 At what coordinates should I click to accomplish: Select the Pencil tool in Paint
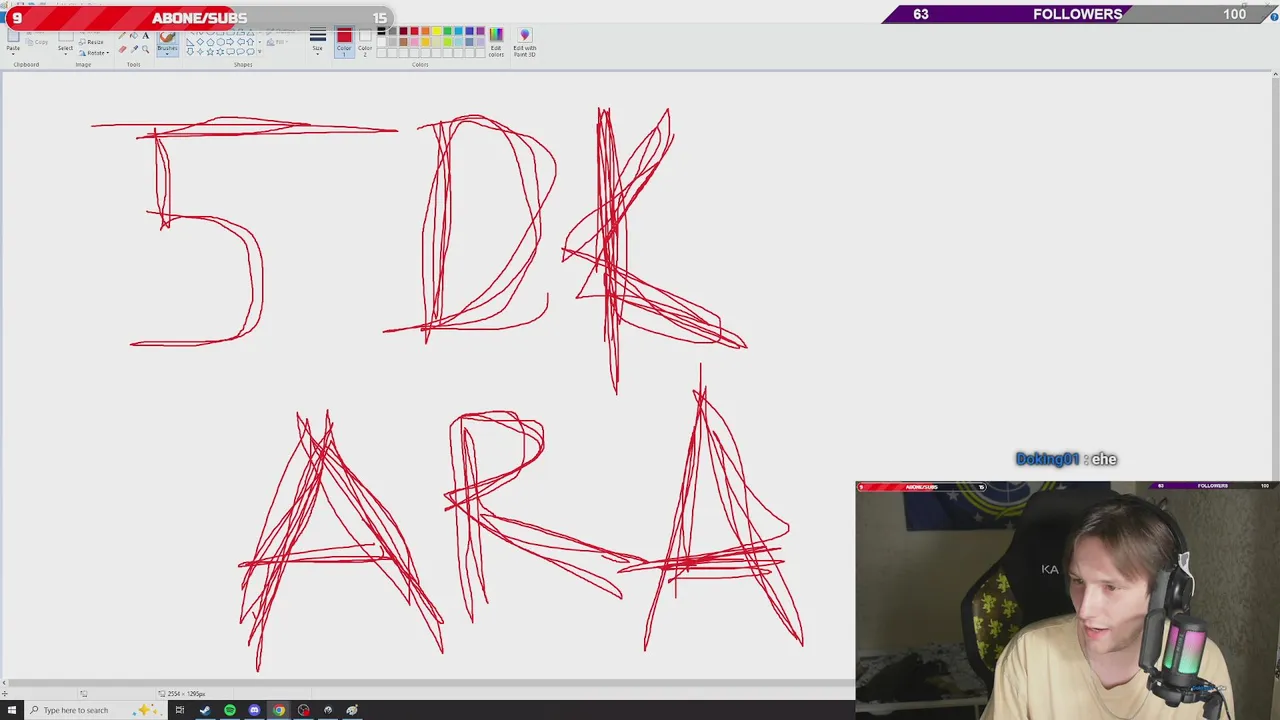point(122,36)
